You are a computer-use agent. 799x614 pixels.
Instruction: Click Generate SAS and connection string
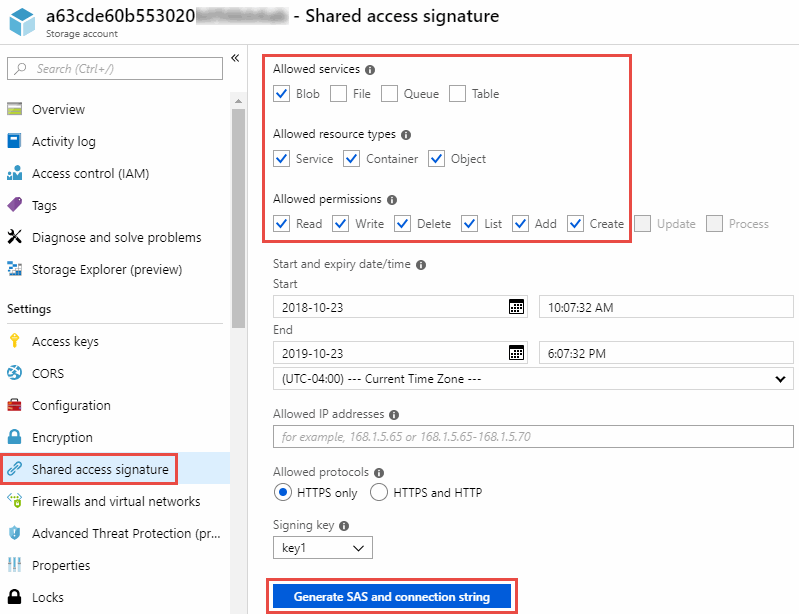392,597
